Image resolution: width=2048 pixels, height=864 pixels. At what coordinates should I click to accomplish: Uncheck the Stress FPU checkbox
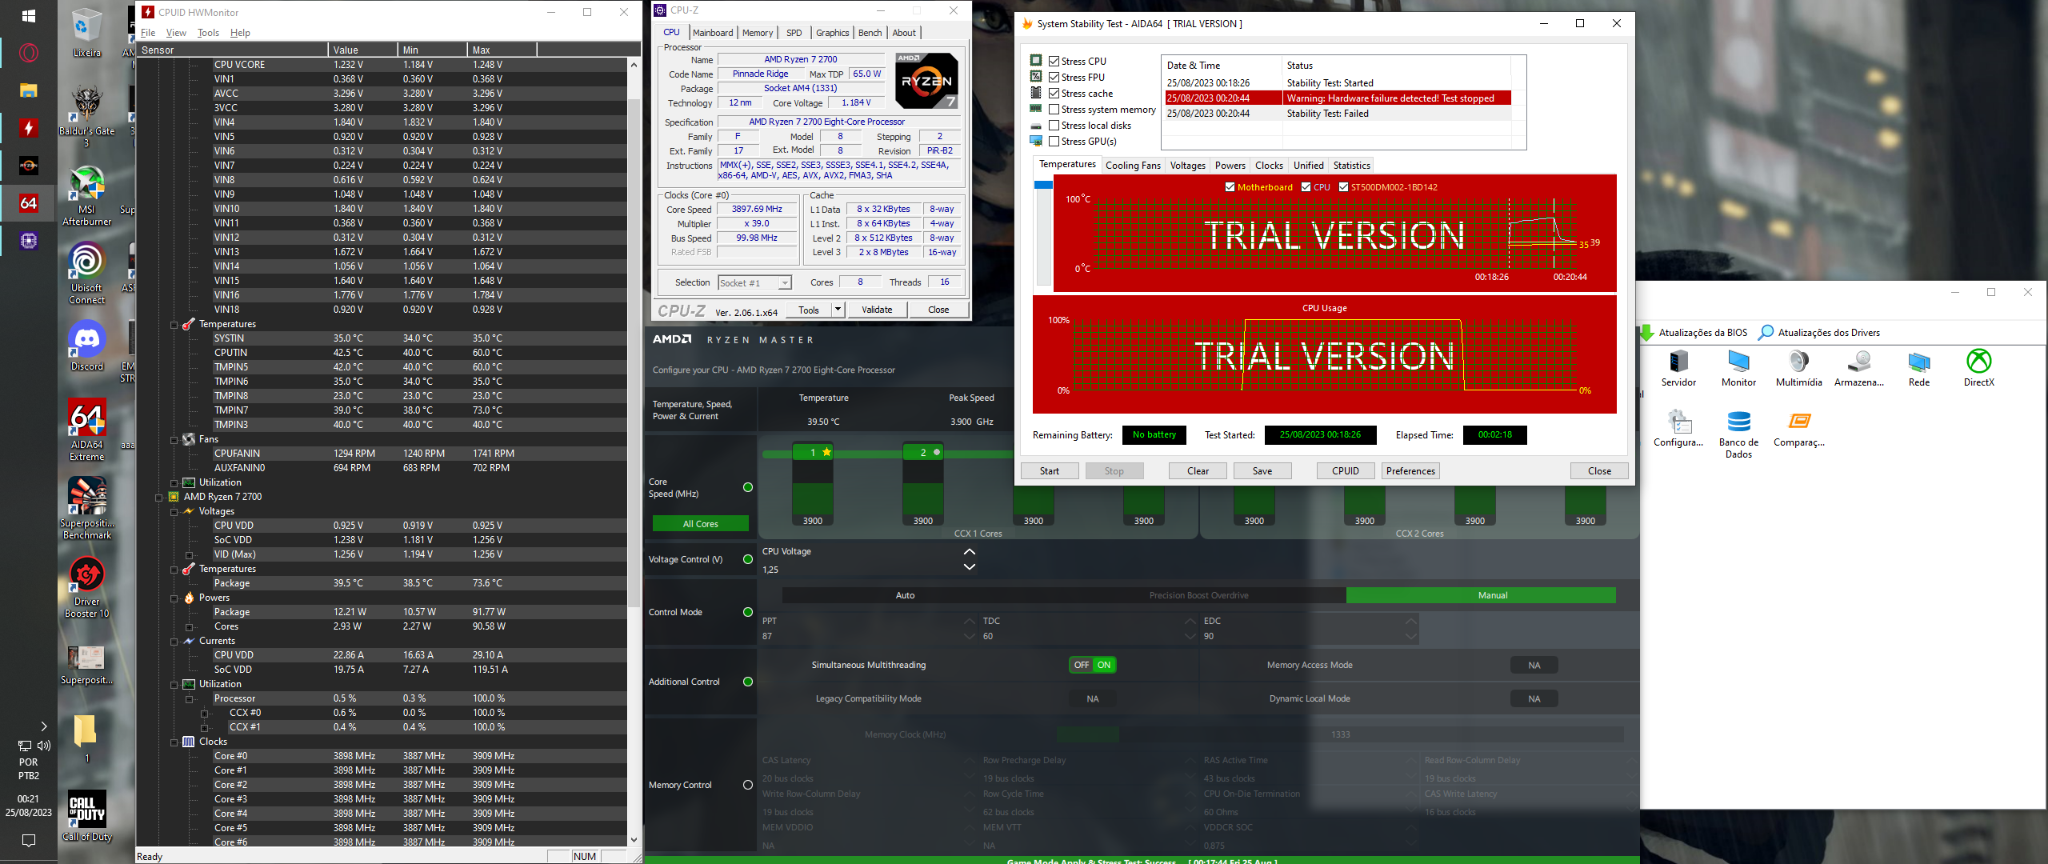pyautogui.click(x=1054, y=77)
